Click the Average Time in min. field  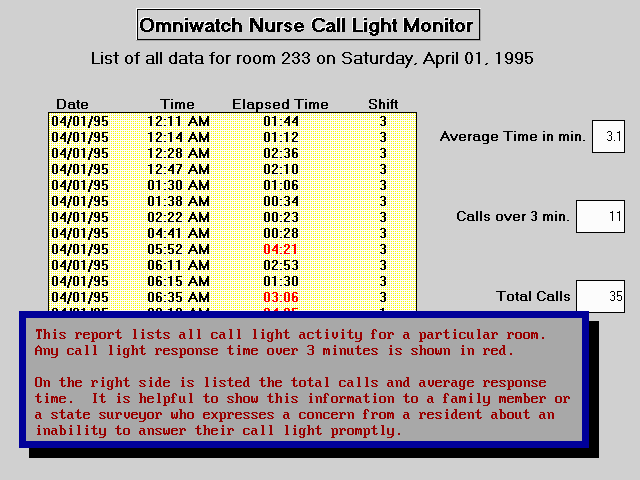point(607,136)
